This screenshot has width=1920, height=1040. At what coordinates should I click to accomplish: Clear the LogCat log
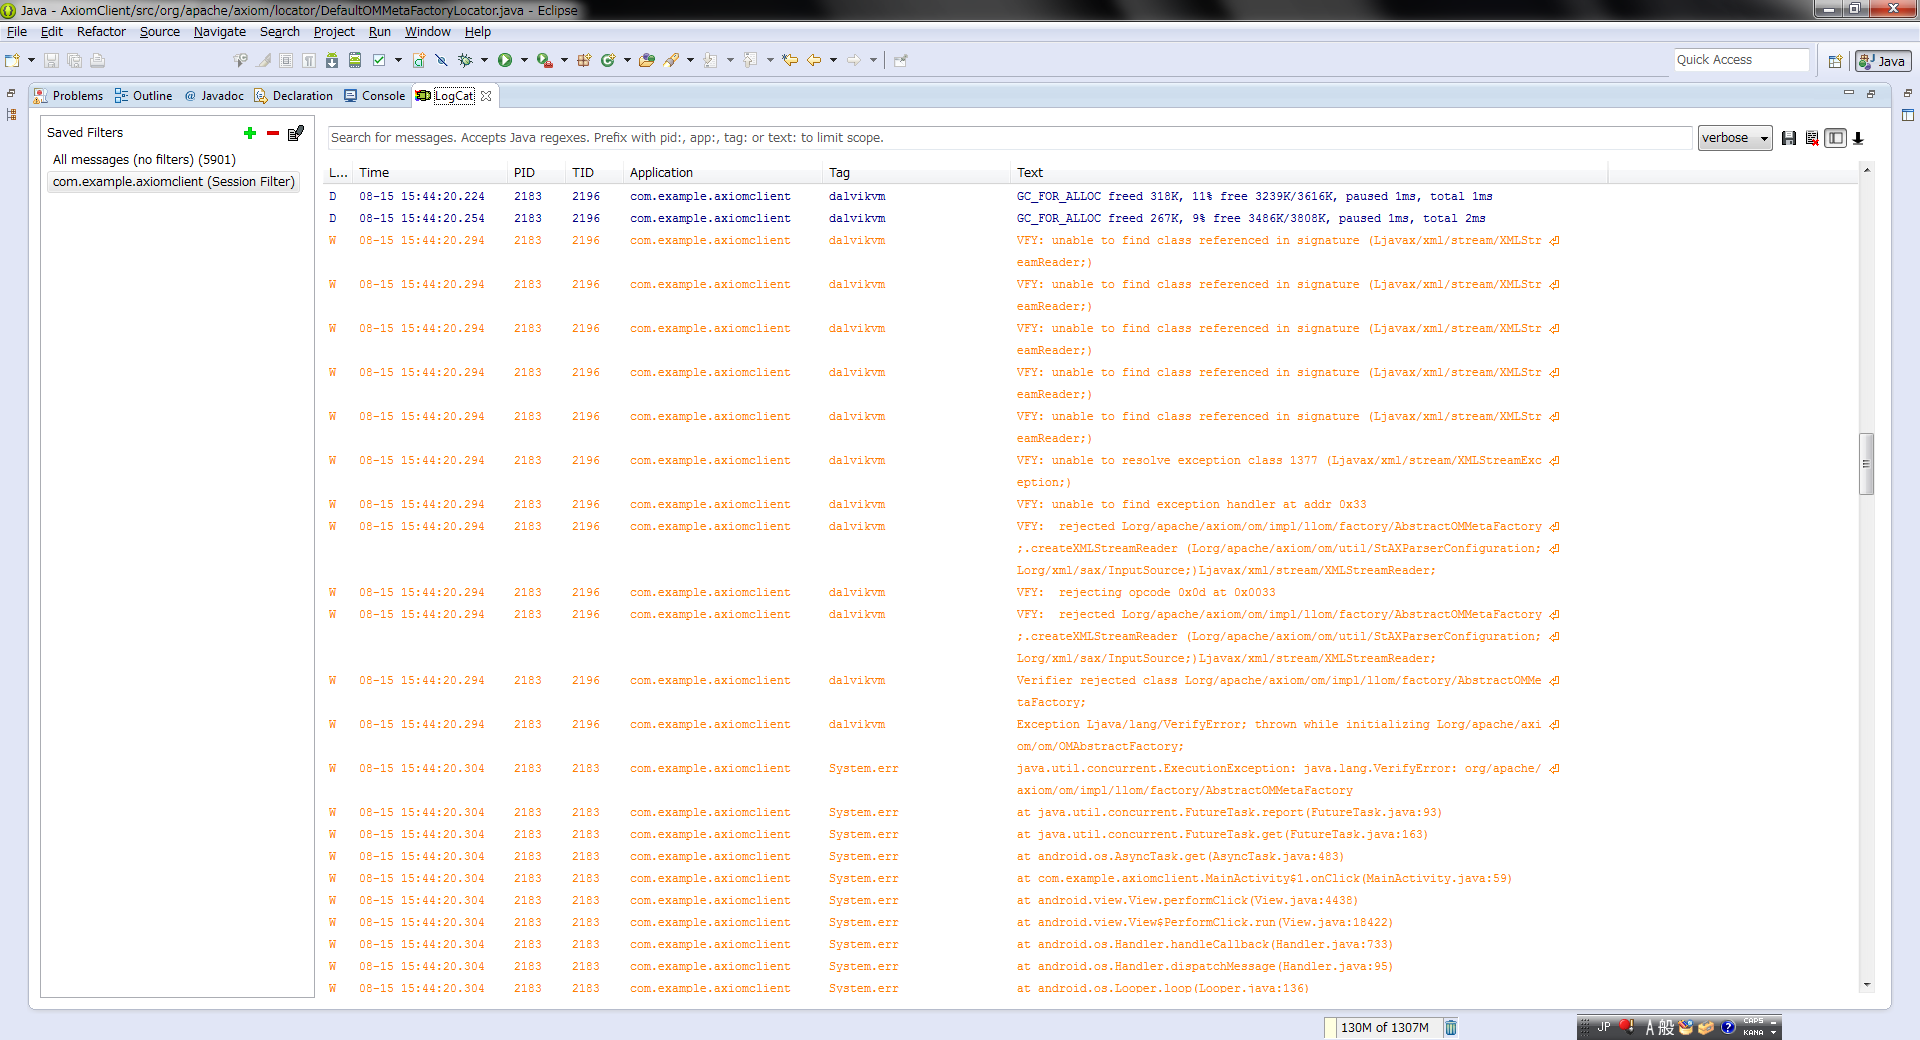pyautogui.click(x=1812, y=138)
